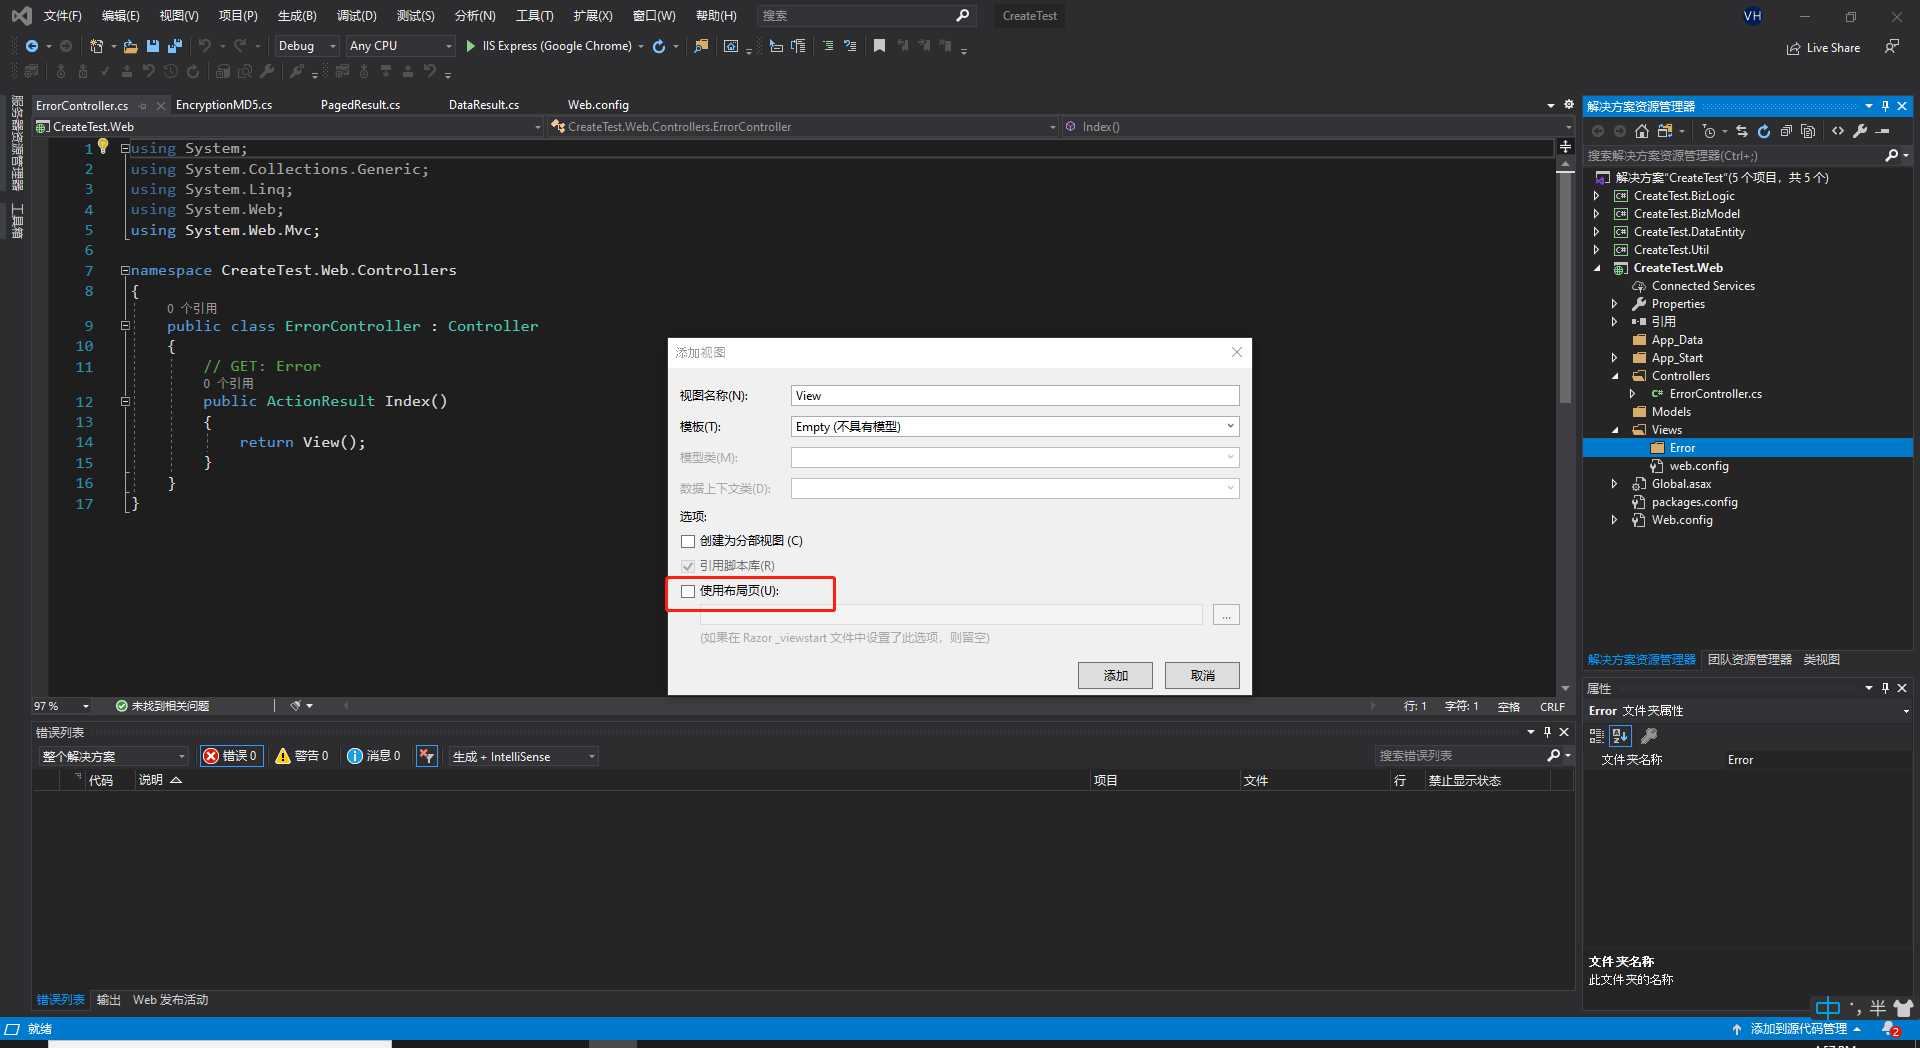The width and height of the screenshot is (1920, 1048).
Task: Toggle the bookmark icon in the toolbar
Action: pos(879,46)
